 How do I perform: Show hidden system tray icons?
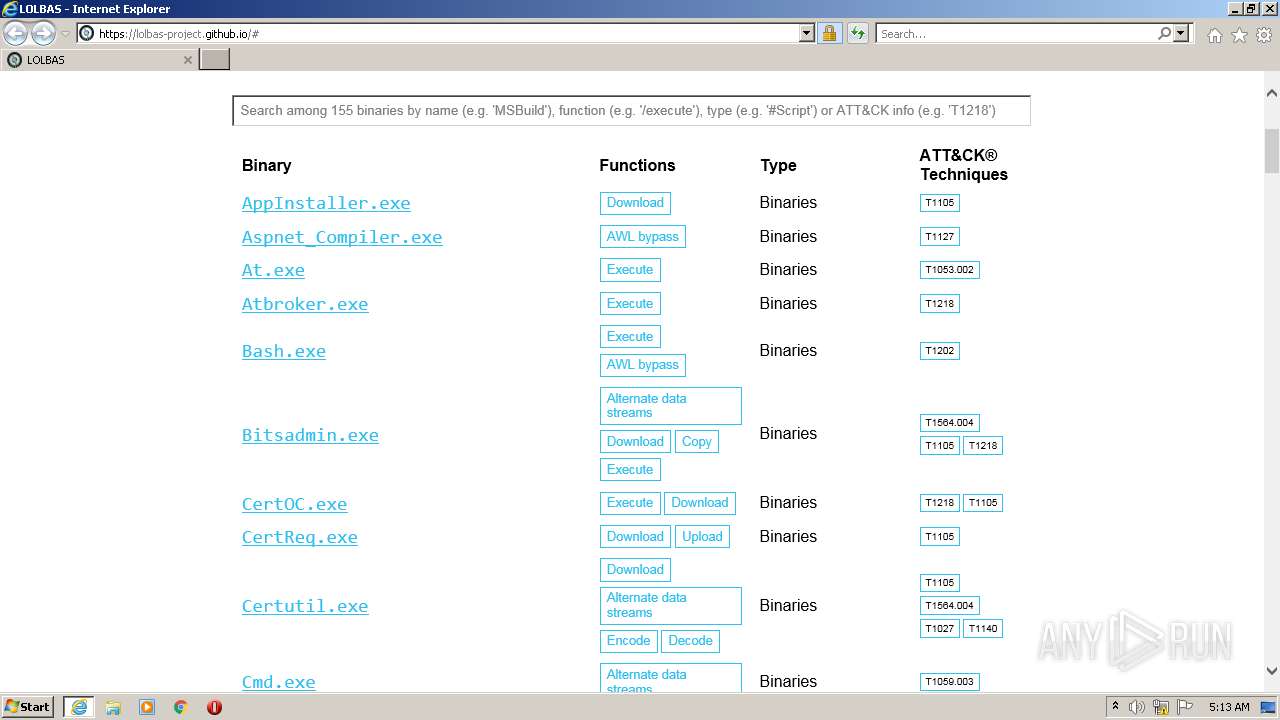1115,707
